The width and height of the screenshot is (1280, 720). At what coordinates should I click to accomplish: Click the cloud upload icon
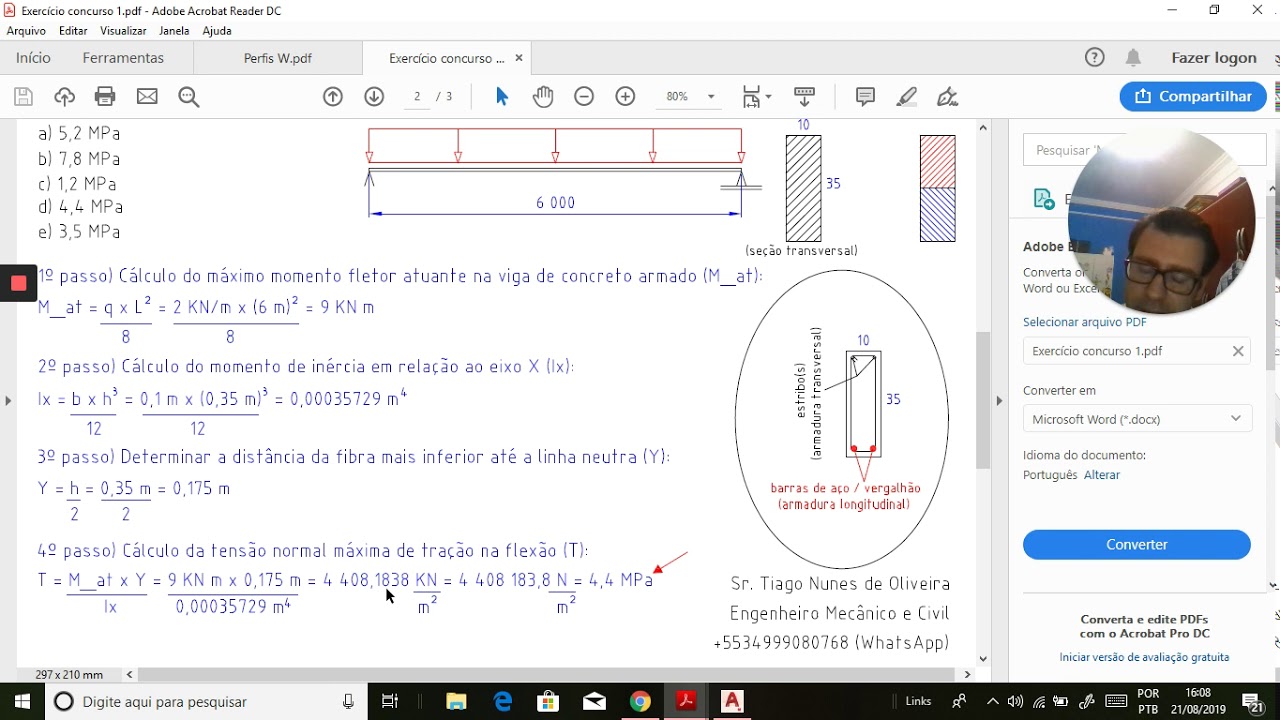point(65,97)
